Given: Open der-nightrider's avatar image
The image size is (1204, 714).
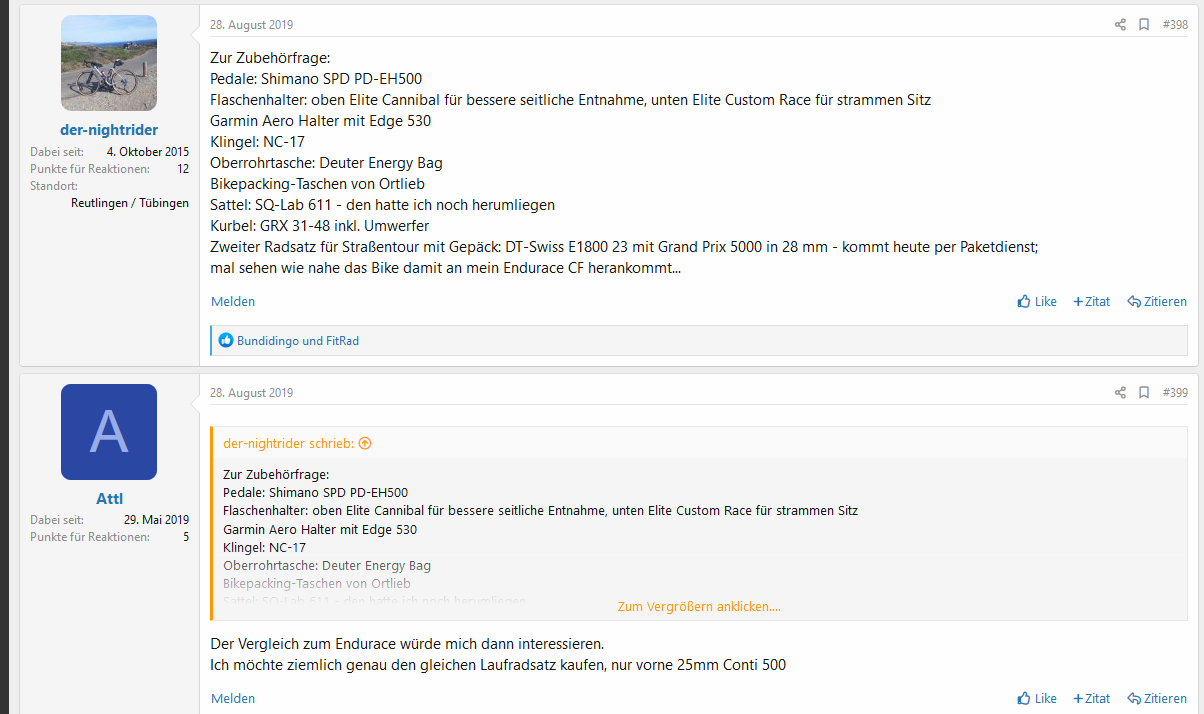Looking at the screenshot, I should click(x=109, y=63).
